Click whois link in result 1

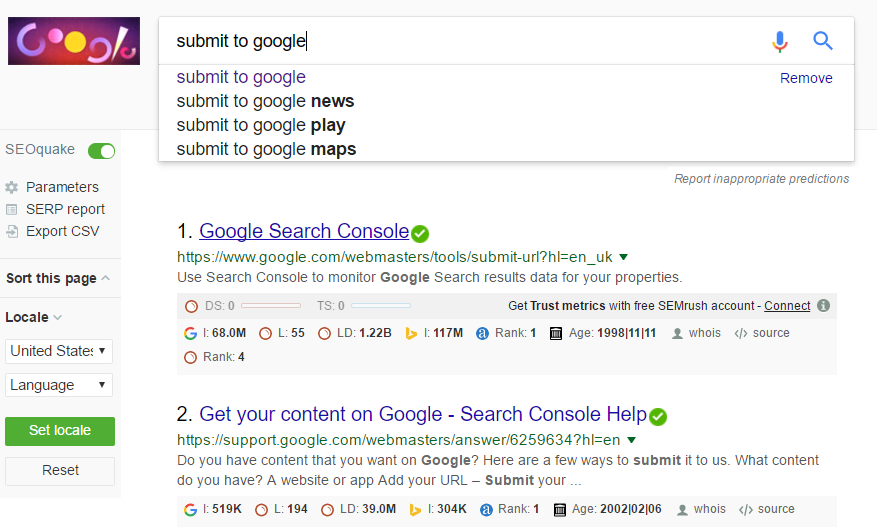pyautogui.click(x=705, y=333)
